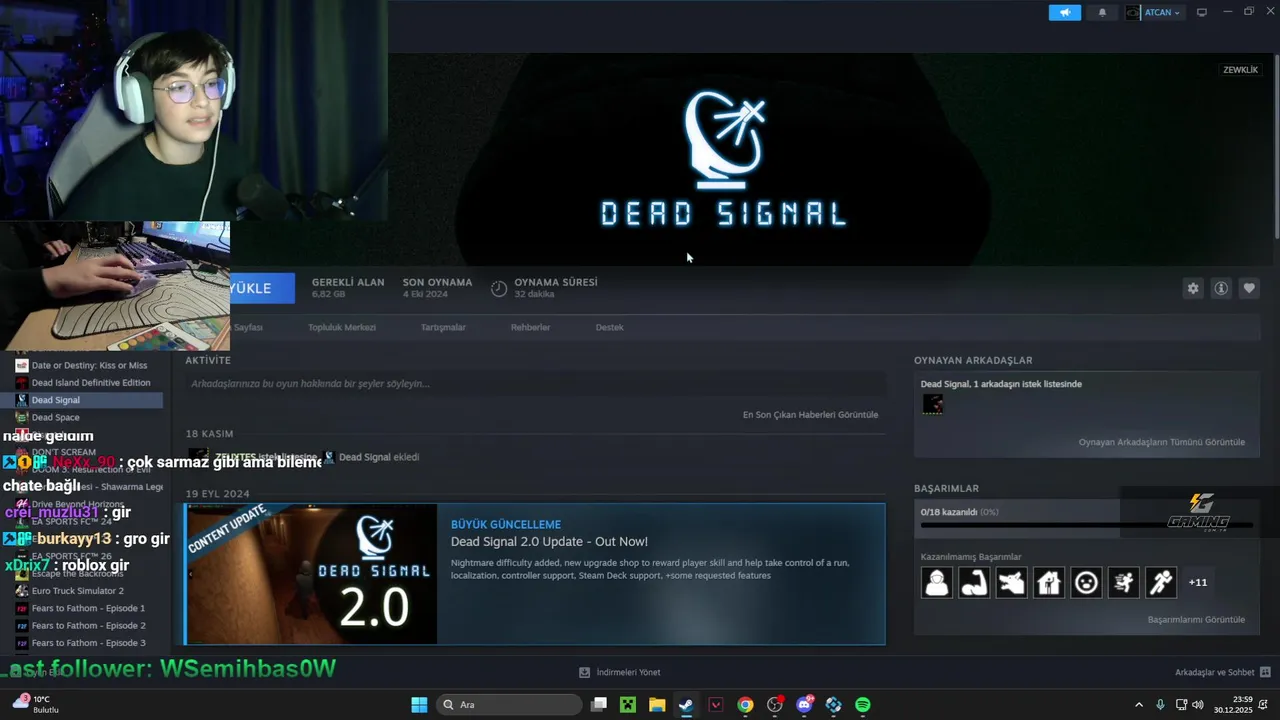Open the house achievement icon
Screen dimensions: 1280x720
pyautogui.click(x=1049, y=582)
